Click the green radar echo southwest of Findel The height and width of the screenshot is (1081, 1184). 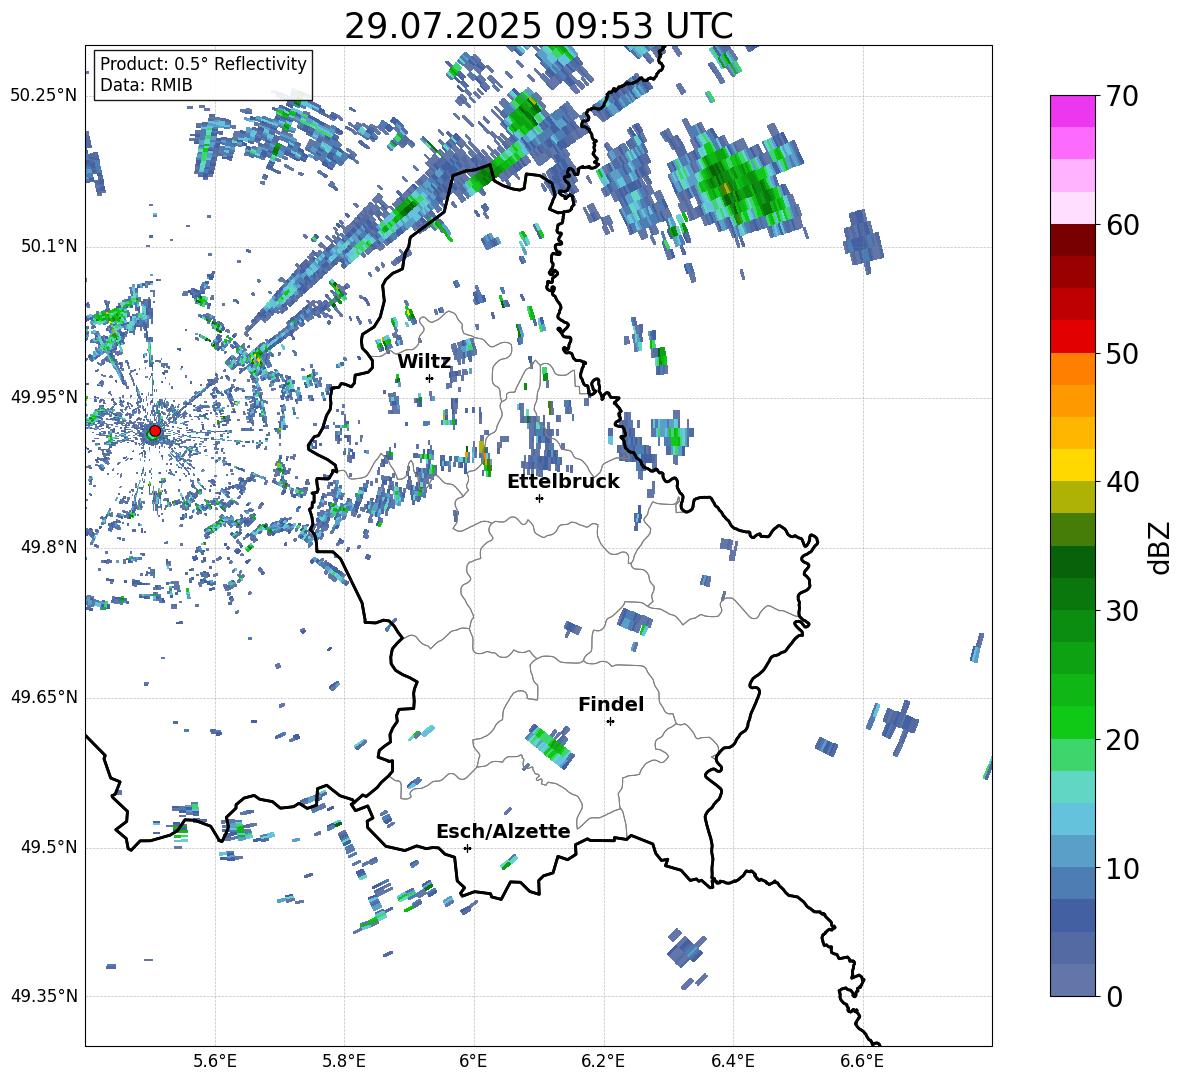click(x=551, y=746)
